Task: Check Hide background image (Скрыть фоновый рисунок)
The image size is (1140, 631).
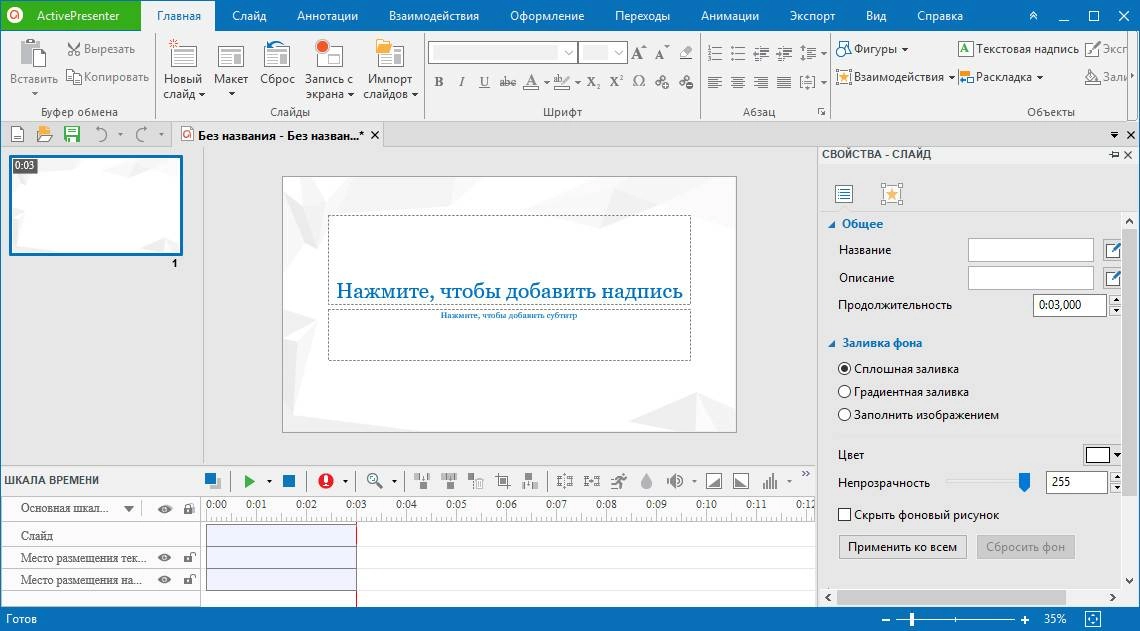Action: 844,515
